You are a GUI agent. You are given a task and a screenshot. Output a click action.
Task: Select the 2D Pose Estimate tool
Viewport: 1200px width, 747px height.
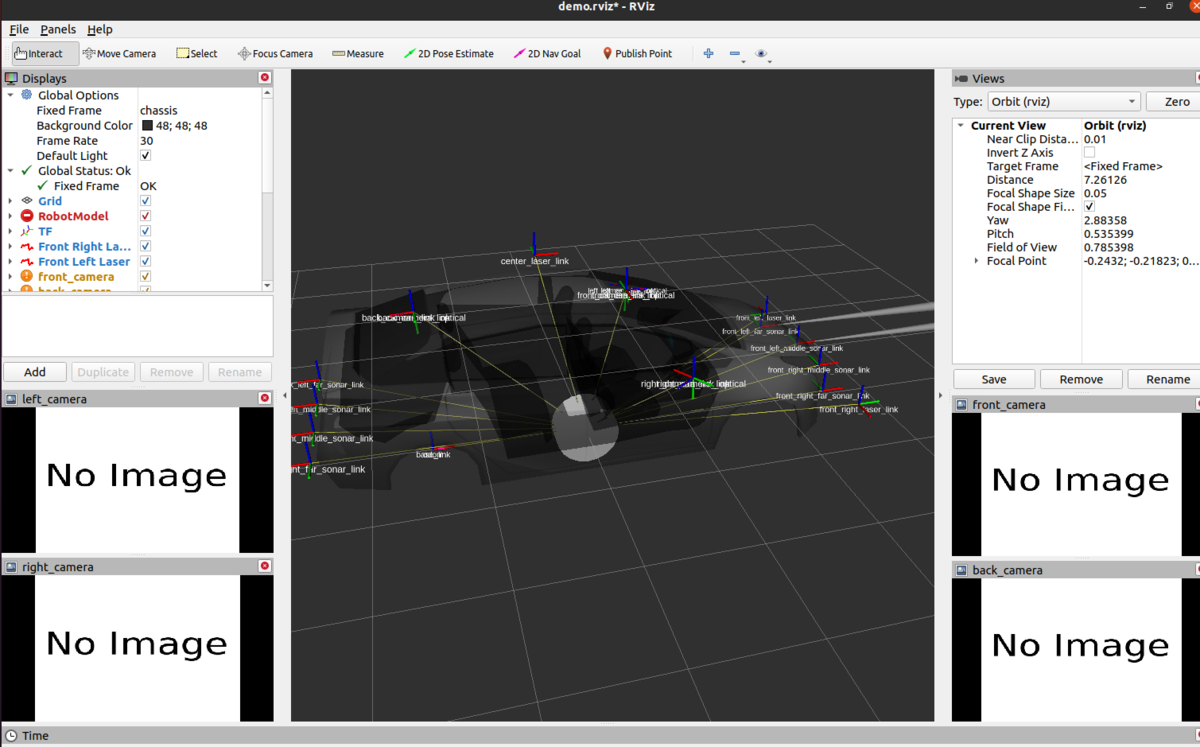pos(448,54)
